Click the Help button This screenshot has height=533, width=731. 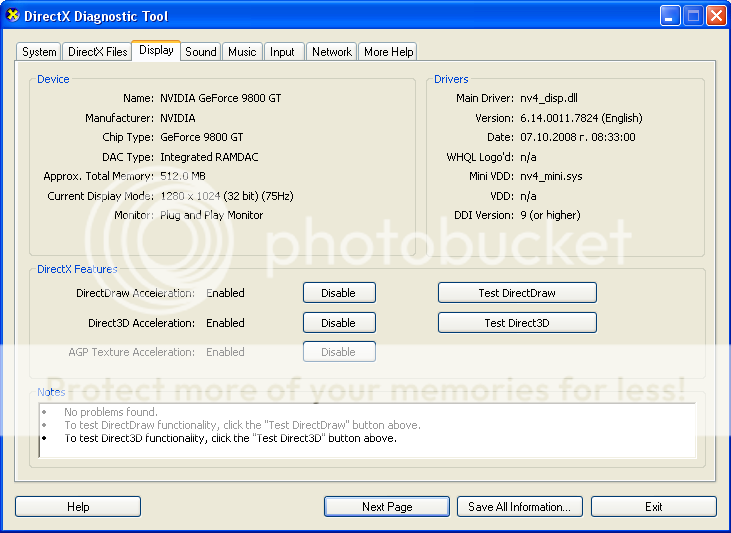point(78,507)
